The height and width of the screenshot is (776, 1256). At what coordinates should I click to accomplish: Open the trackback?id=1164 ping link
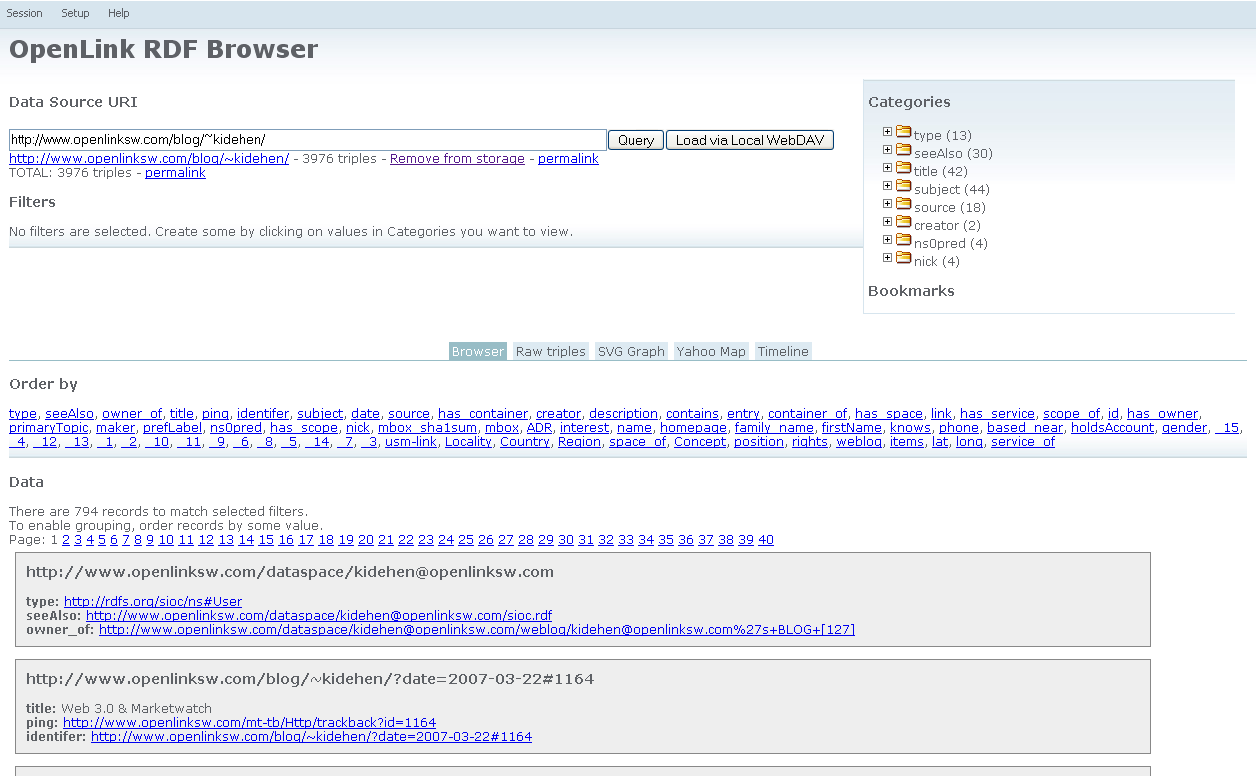249,722
